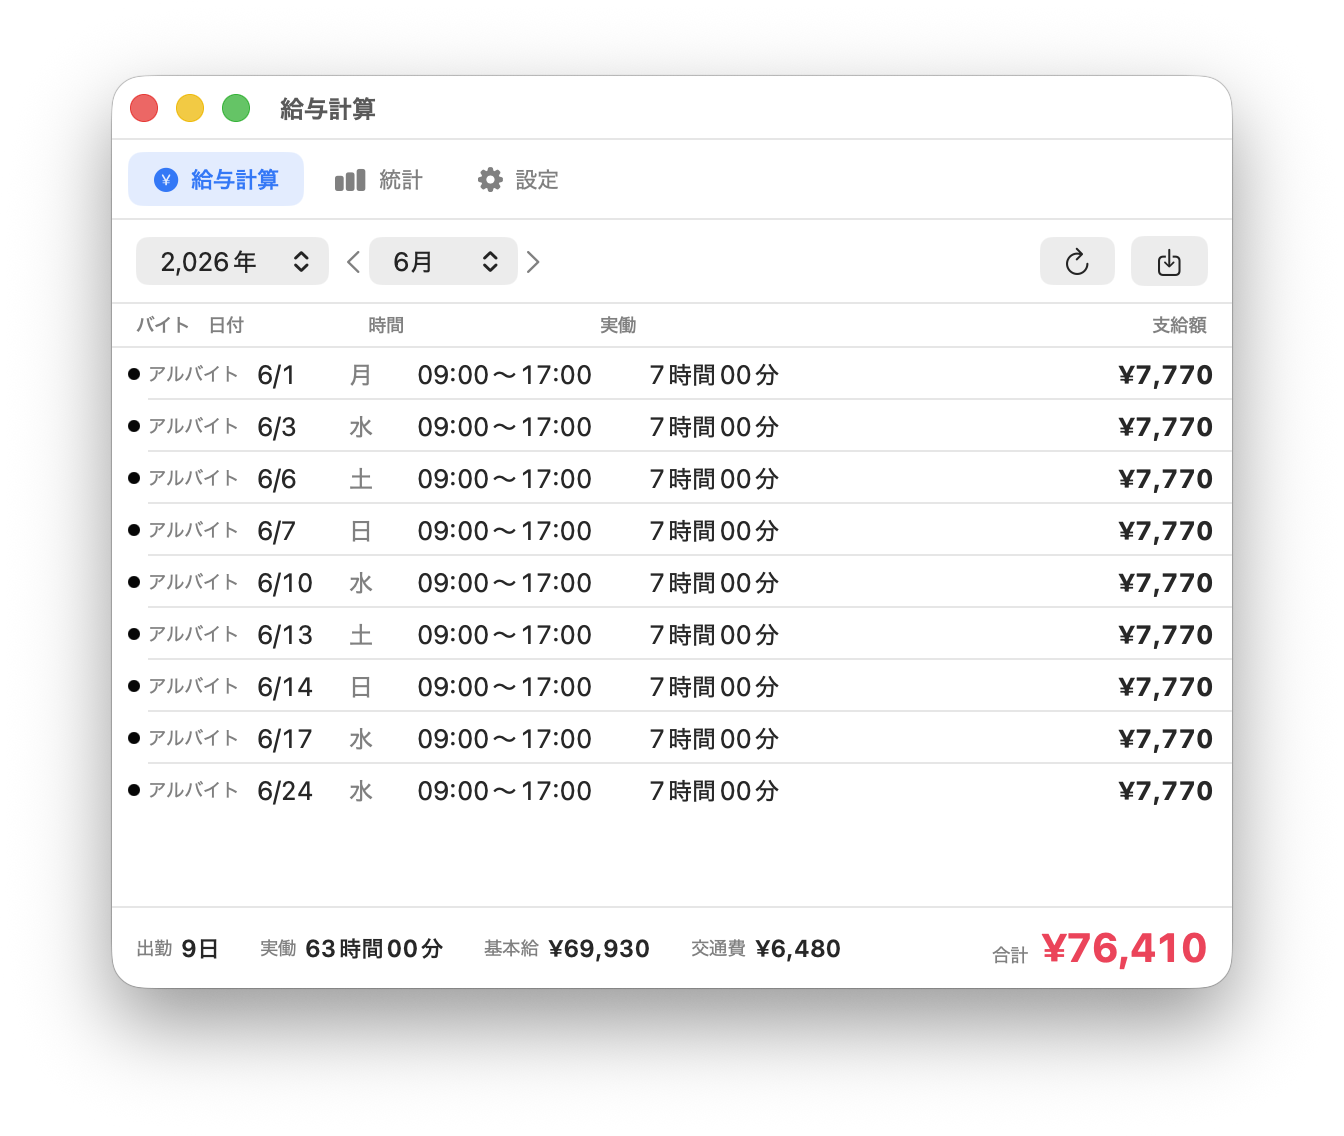Click the 09:00〜17:00 time in the 6/10 row
Image resolution: width=1344 pixels, height=1136 pixels.
(505, 583)
